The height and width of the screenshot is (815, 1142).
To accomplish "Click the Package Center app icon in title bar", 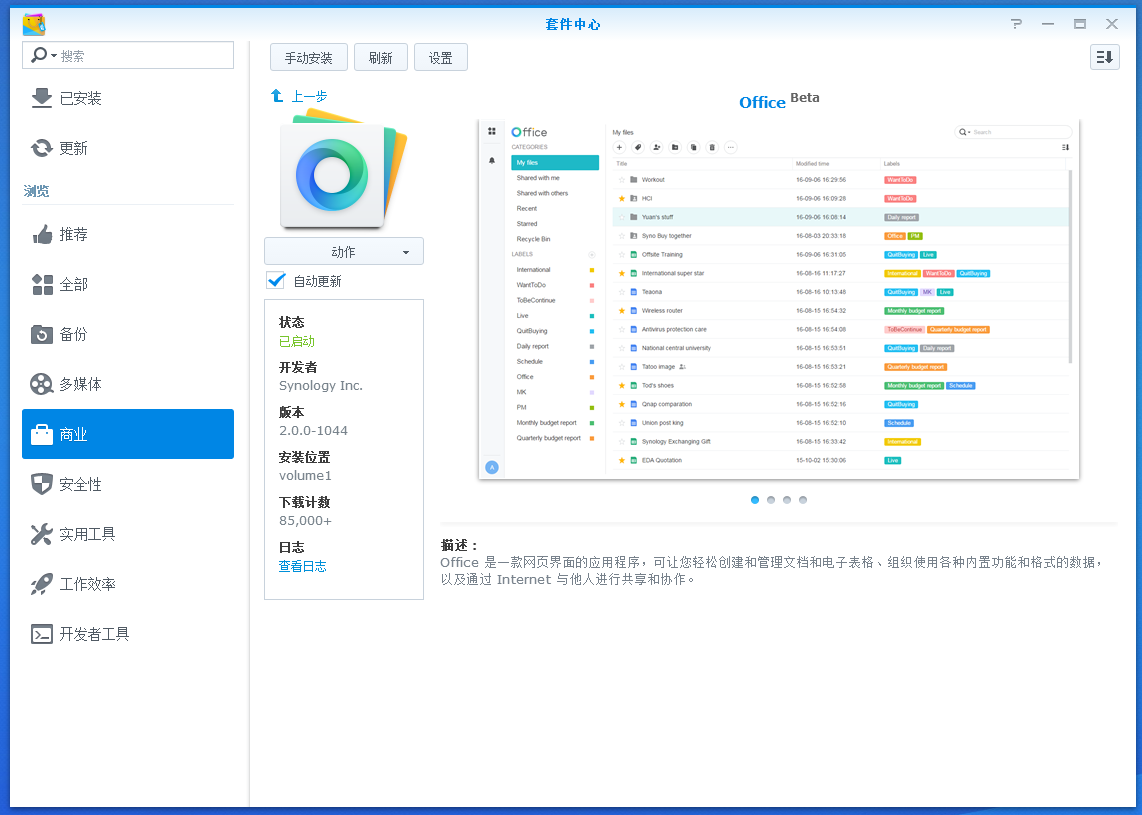I will 34,24.
